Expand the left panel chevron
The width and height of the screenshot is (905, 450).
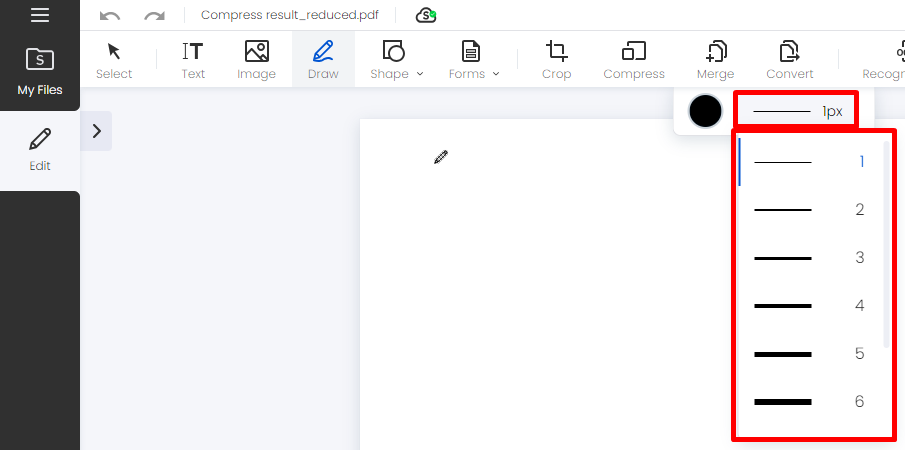(x=96, y=131)
